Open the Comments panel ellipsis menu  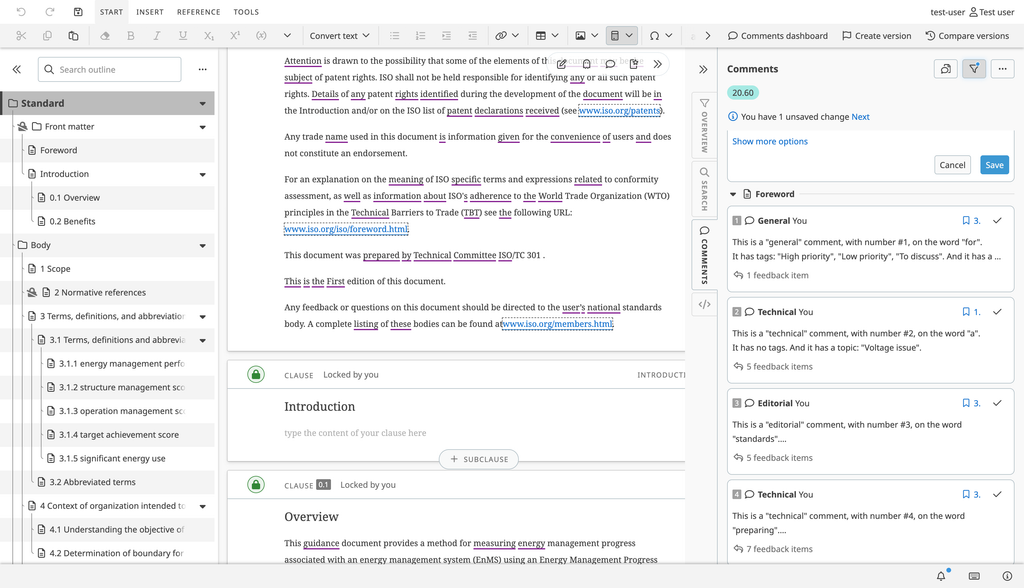[1002, 69]
